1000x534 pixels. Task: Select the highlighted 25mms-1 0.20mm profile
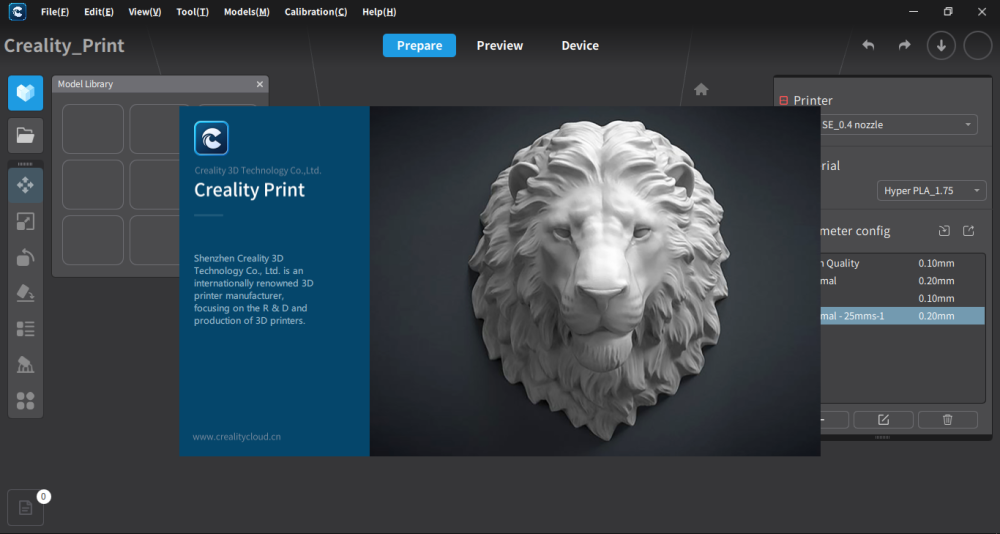click(x=902, y=316)
